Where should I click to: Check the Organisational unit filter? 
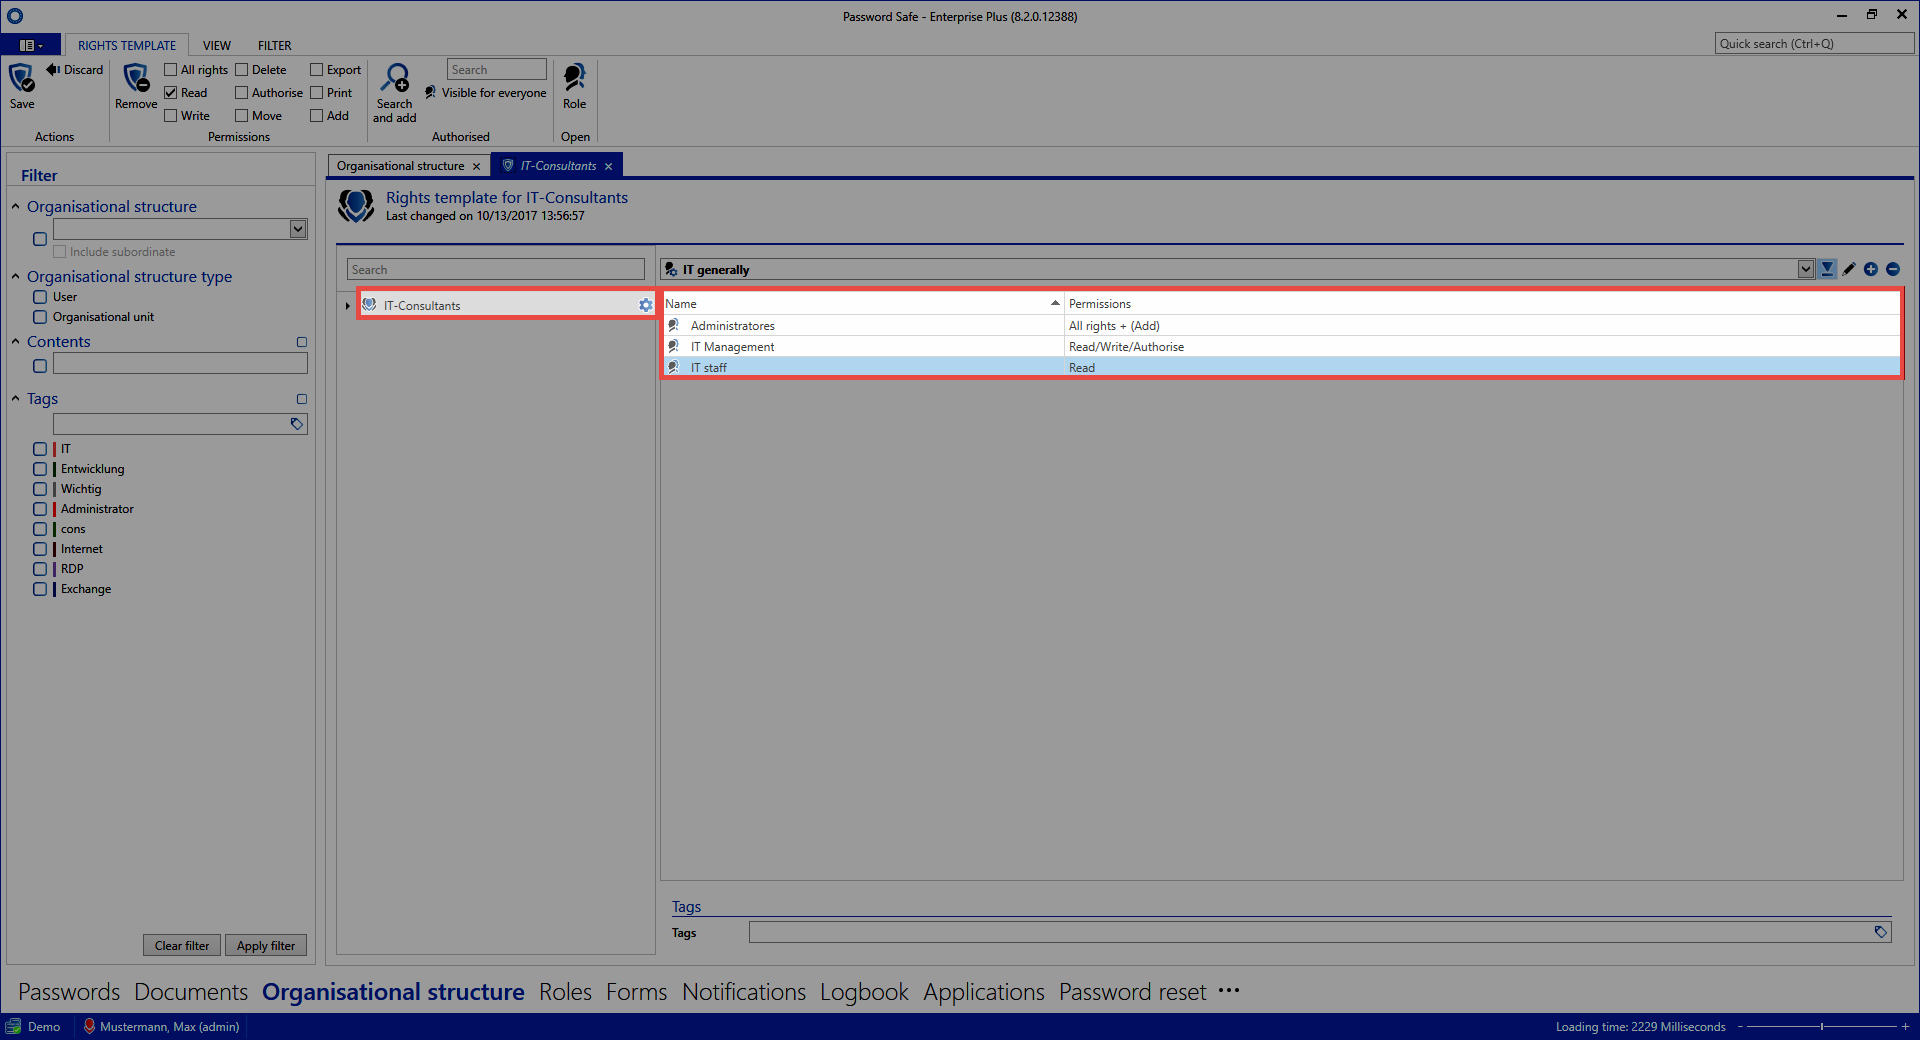click(40, 317)
